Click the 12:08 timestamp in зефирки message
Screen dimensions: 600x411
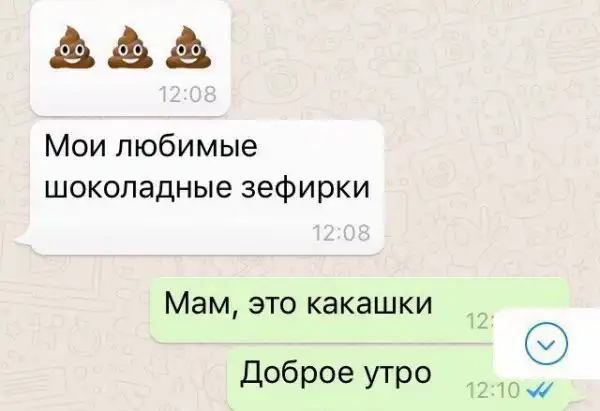(341, 233)
